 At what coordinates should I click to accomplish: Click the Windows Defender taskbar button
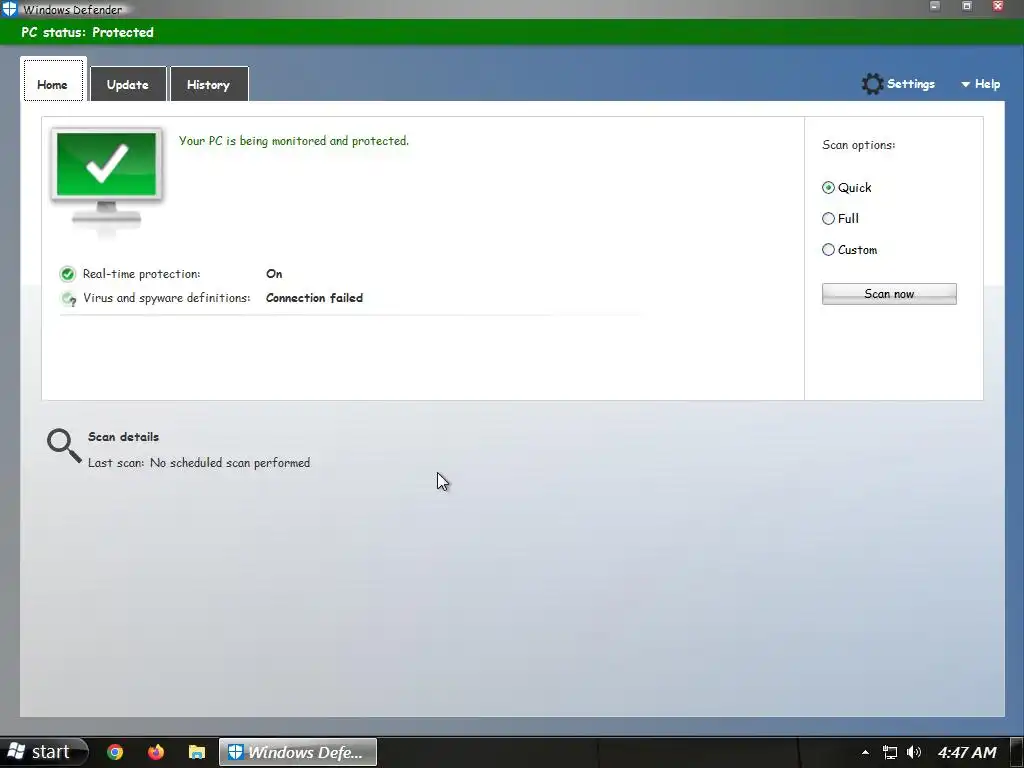tap(298, 752)
